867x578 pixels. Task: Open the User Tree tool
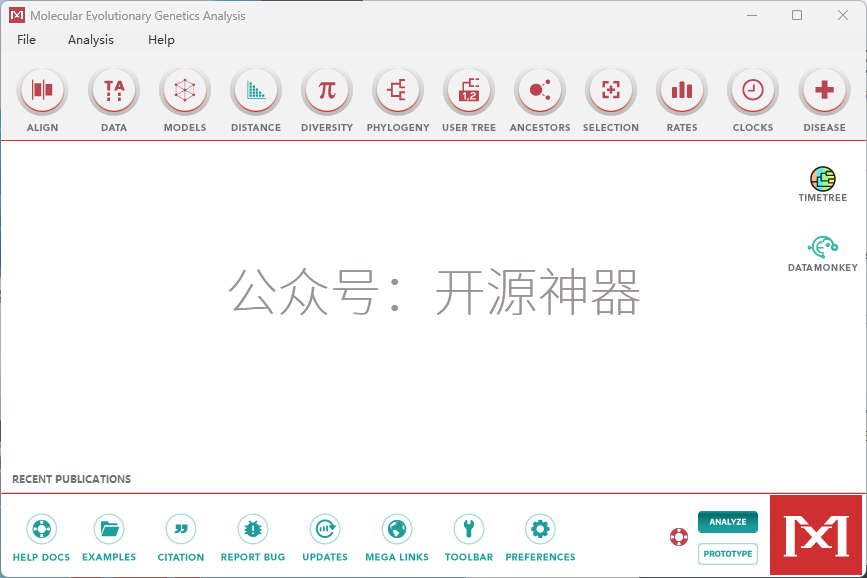point(469,90)
